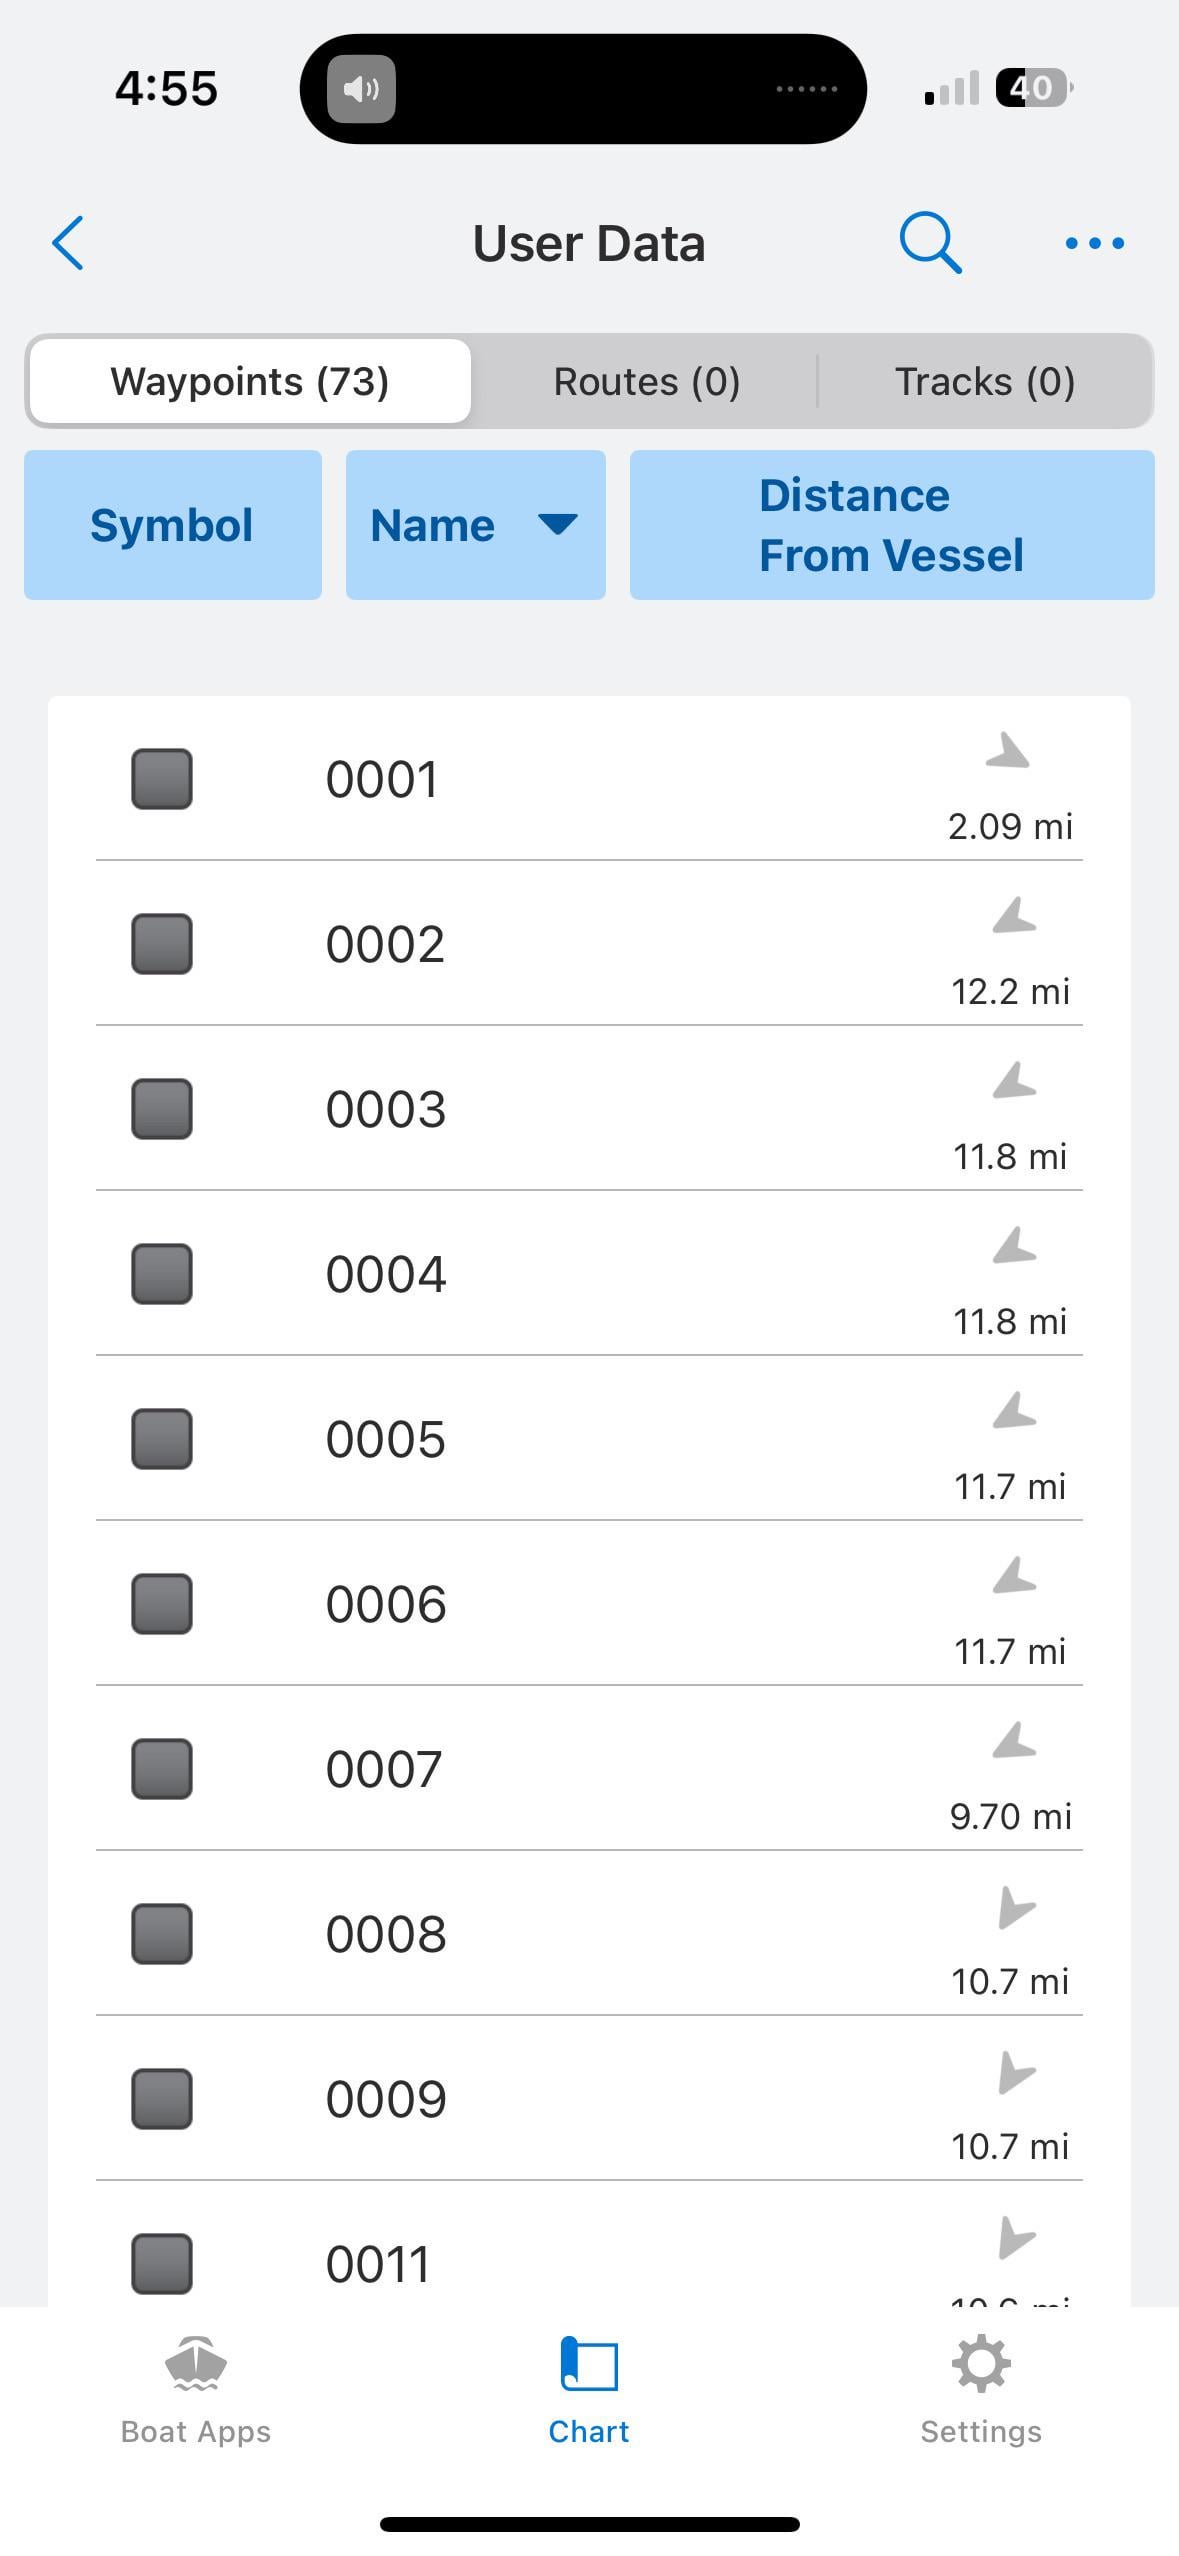Open waypoint 0009 entry

pyautogui.click(x=386, y=2099)
